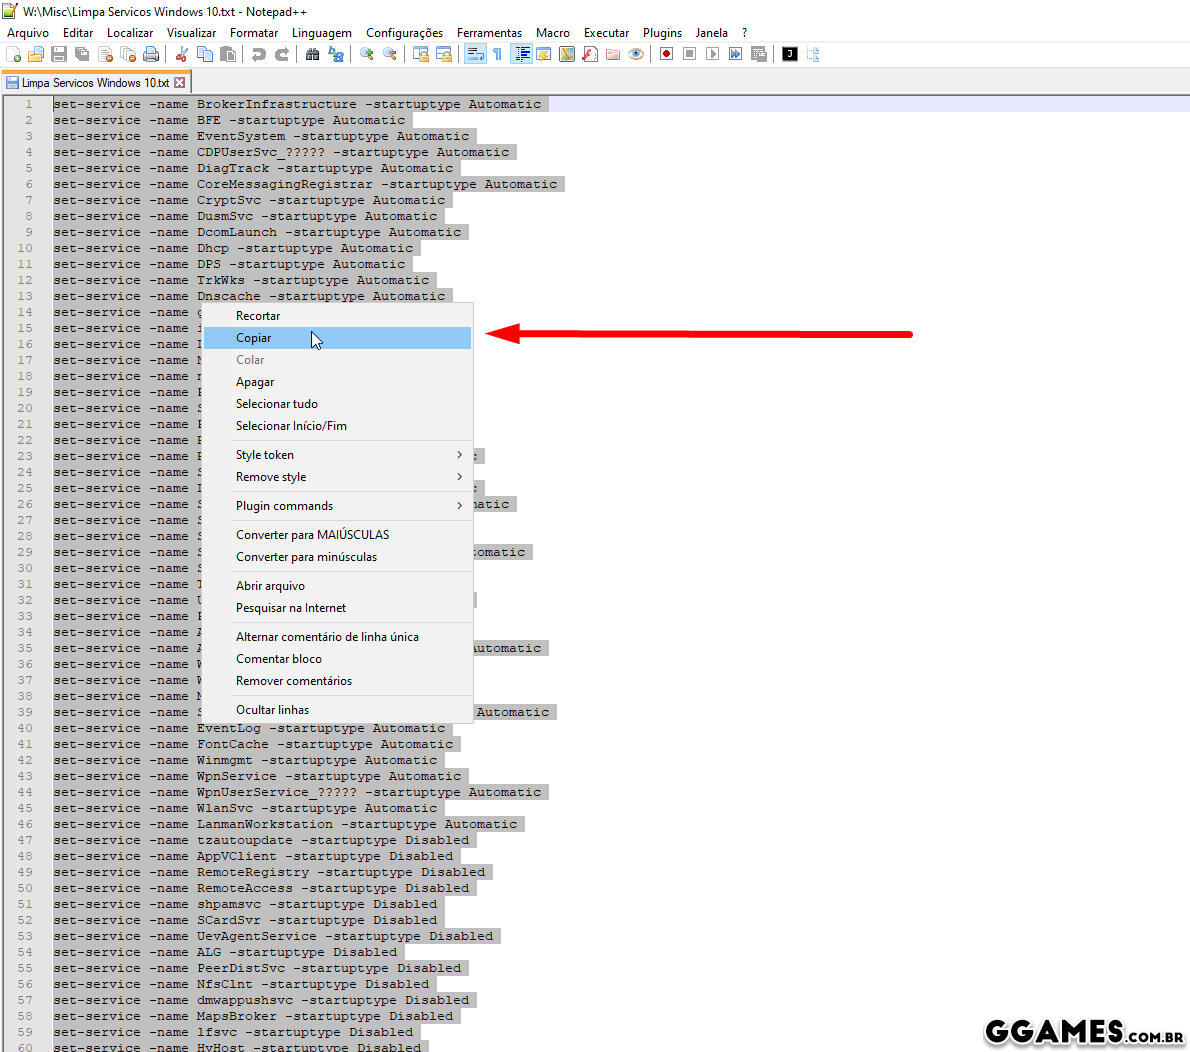
Task: Click the Zoom In magnifier icon
Action: (367, 54)
